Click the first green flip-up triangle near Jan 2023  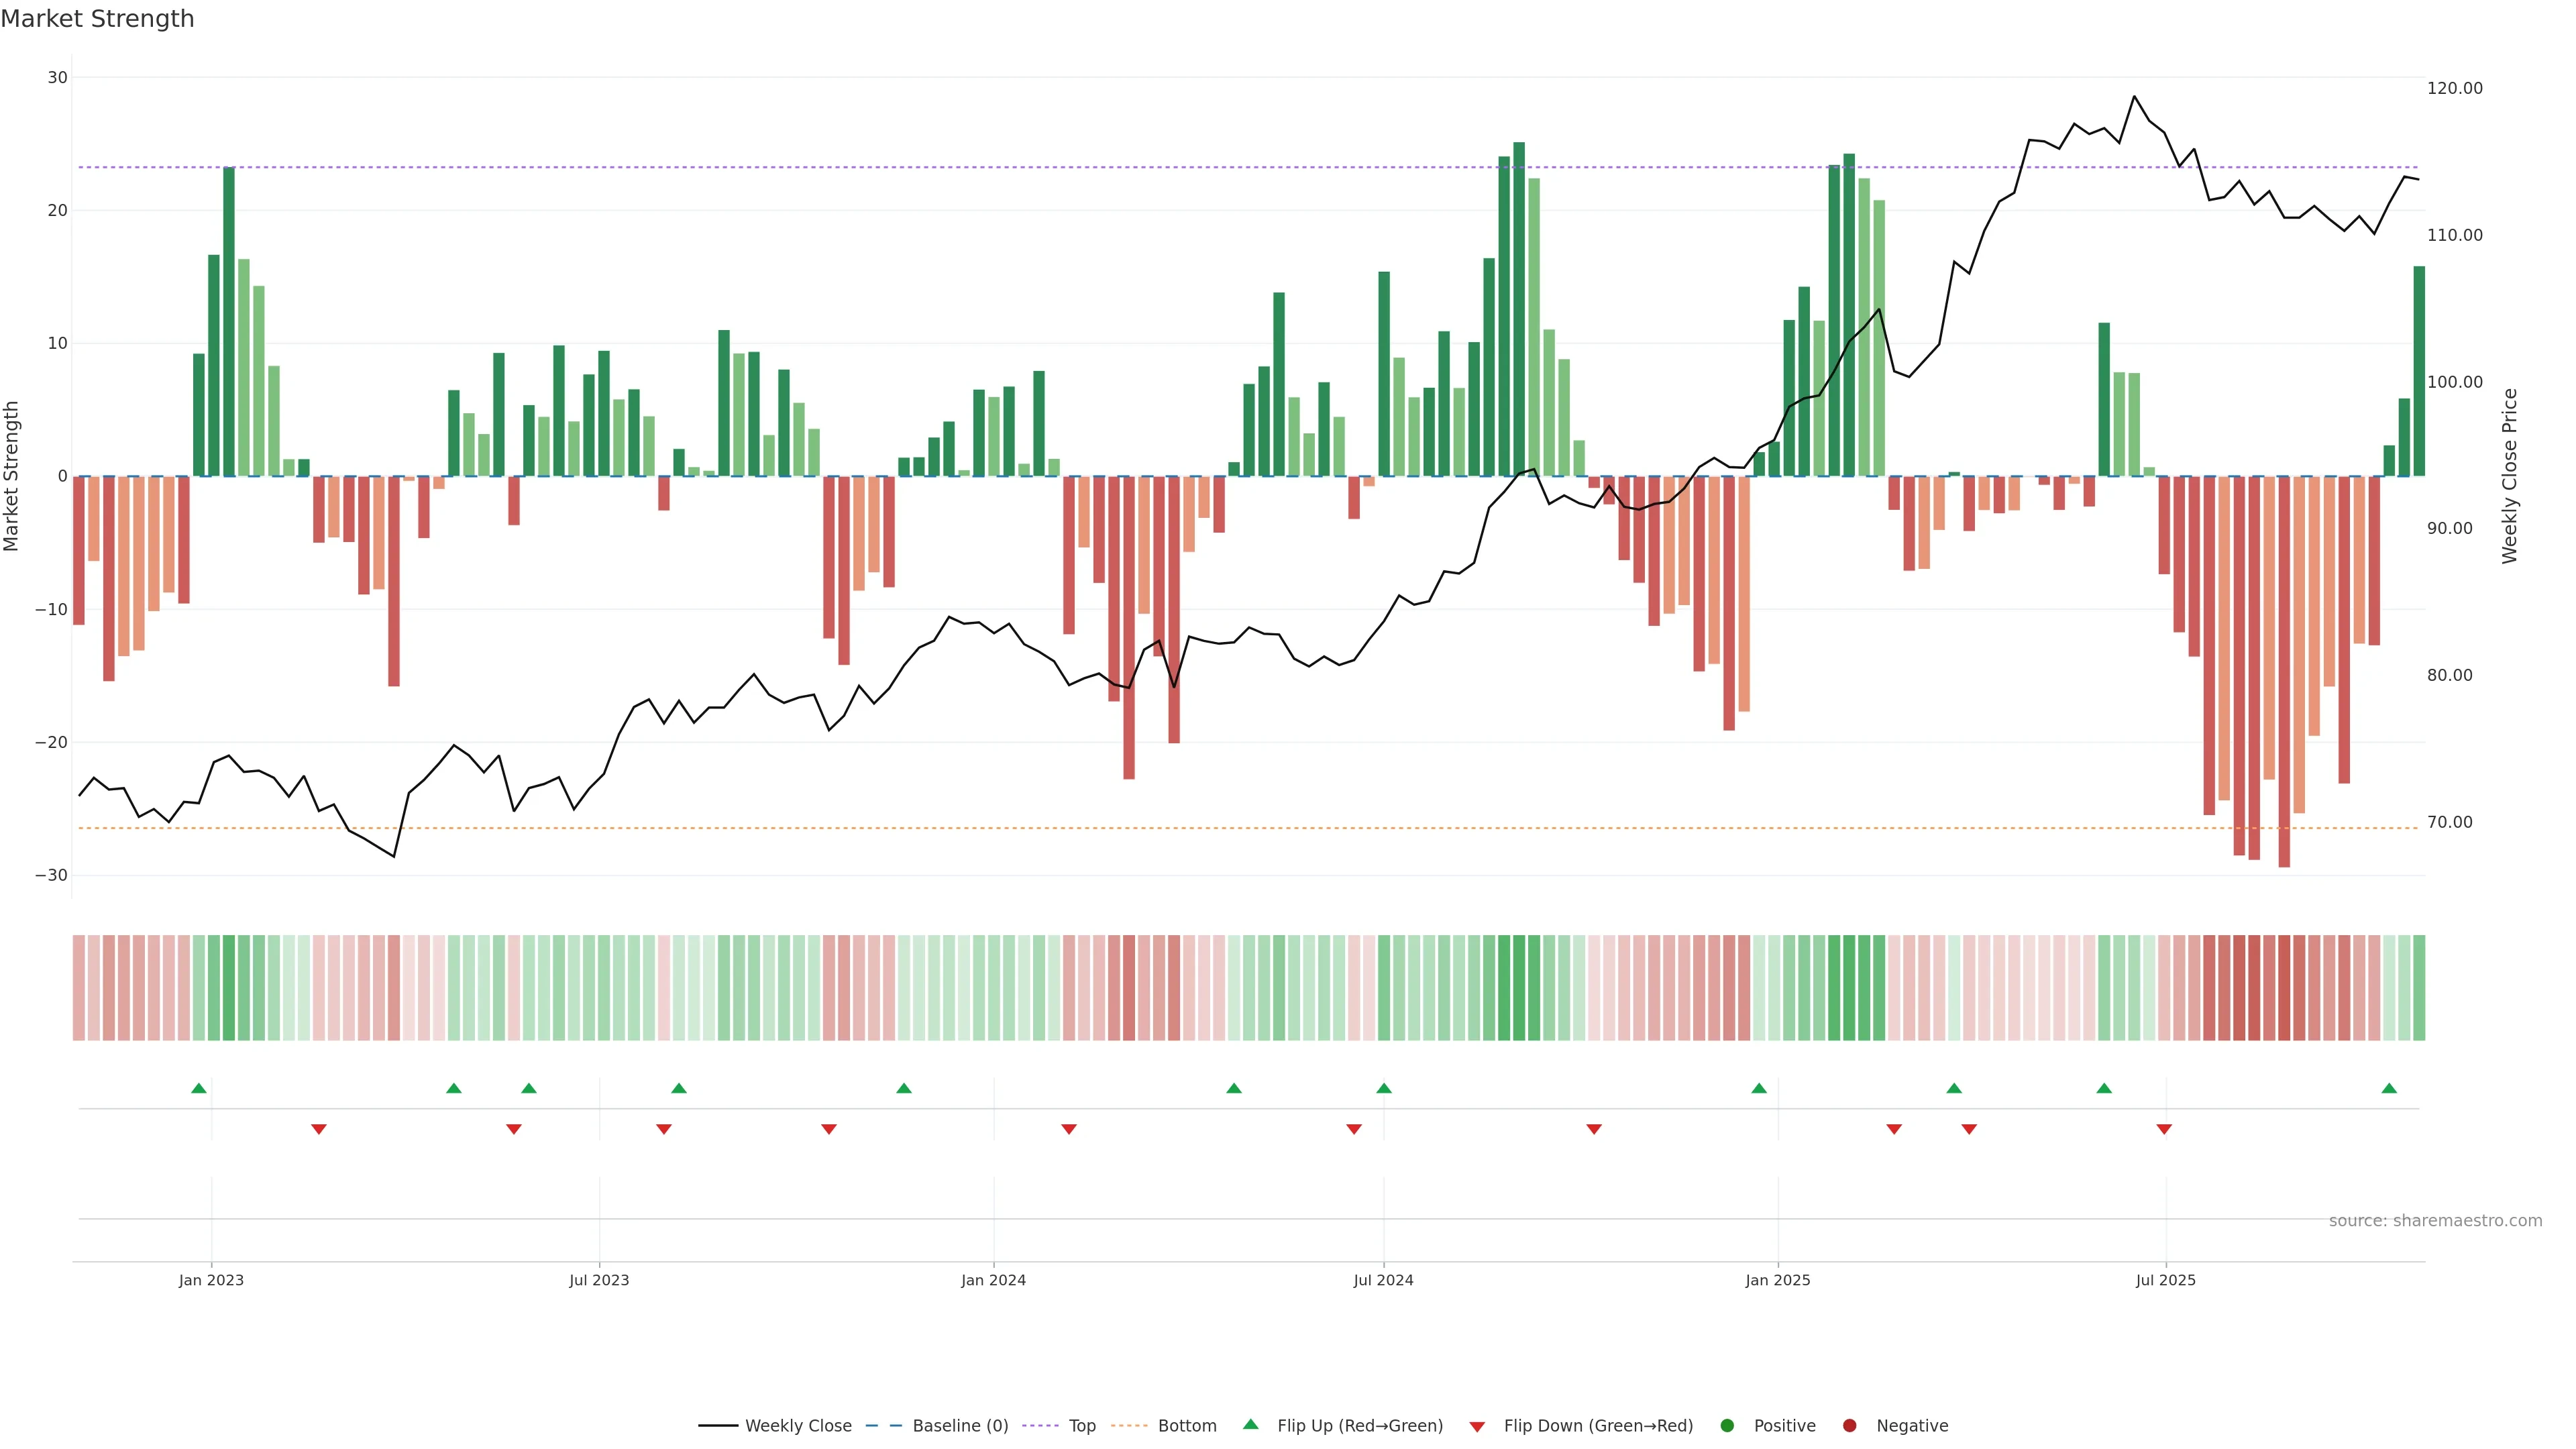pos(199,1088)
